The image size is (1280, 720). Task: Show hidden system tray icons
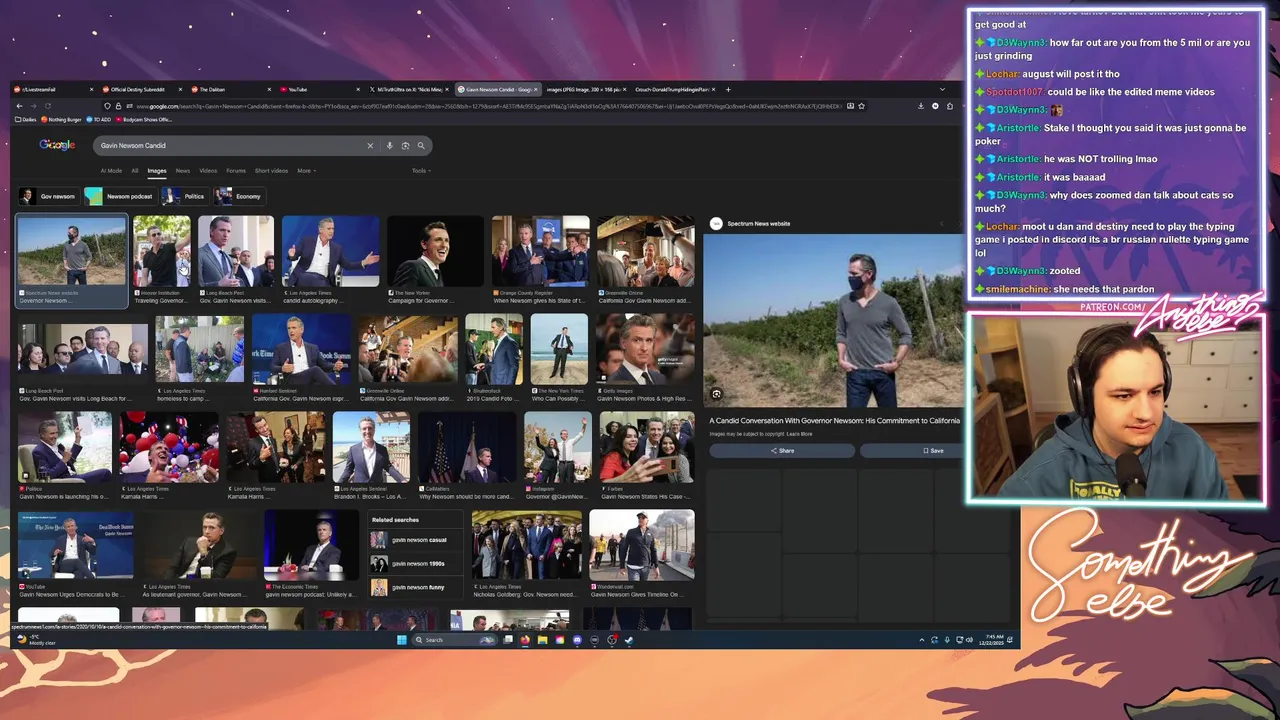[921, 640]
